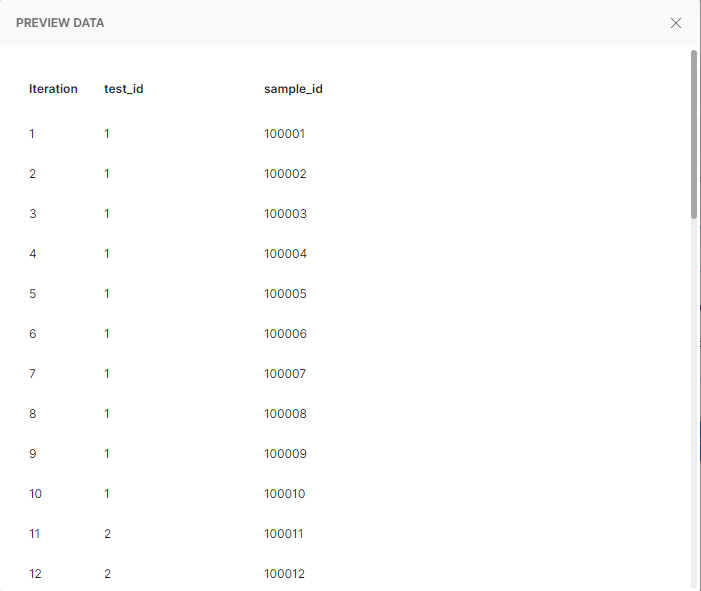The height and width of the screenshot is (591, 701).
Task: Select sample_id value 100007
Action: tap(285, 374)
